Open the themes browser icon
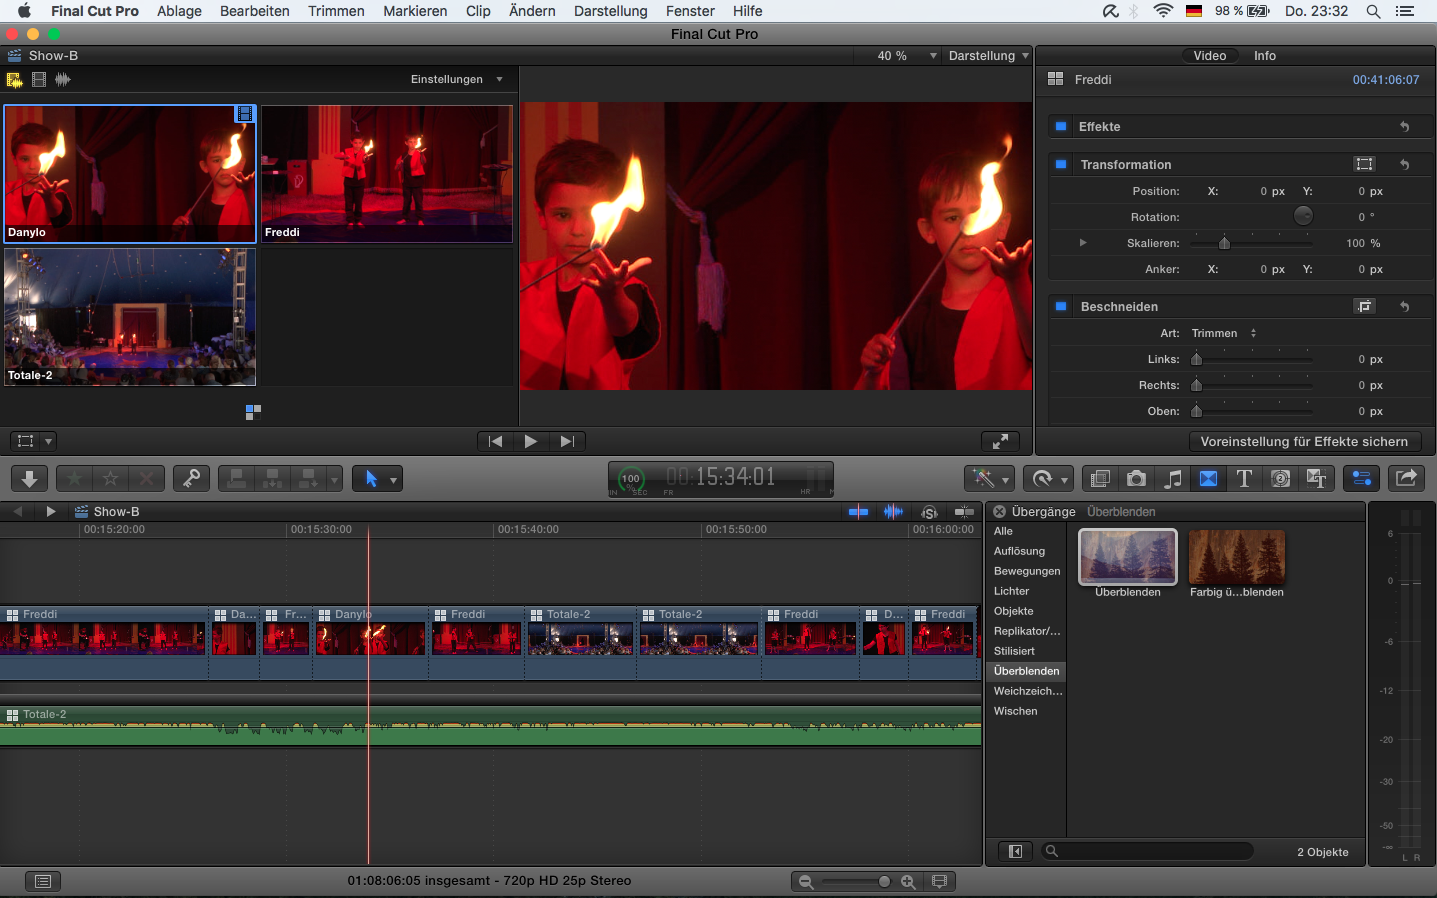 [1316, 479]
